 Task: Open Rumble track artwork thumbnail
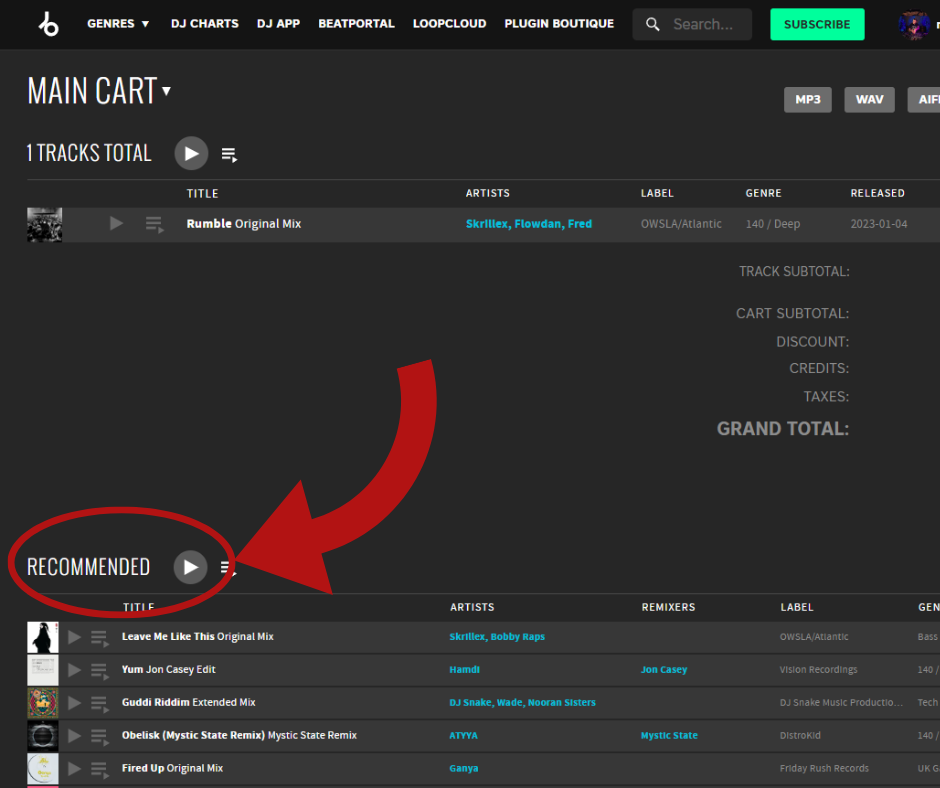point(44,225)
